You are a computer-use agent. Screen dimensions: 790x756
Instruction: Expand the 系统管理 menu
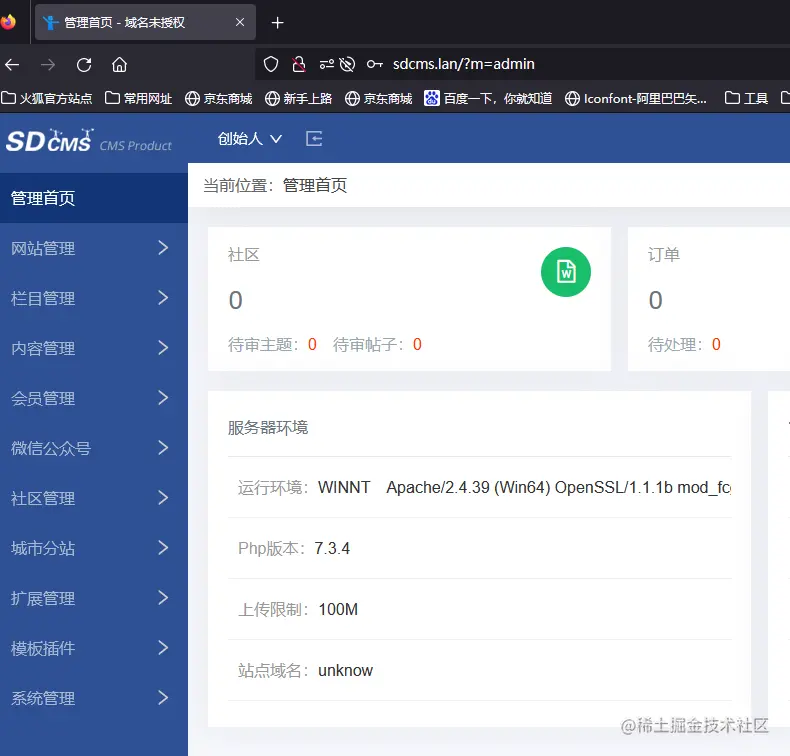94,698
